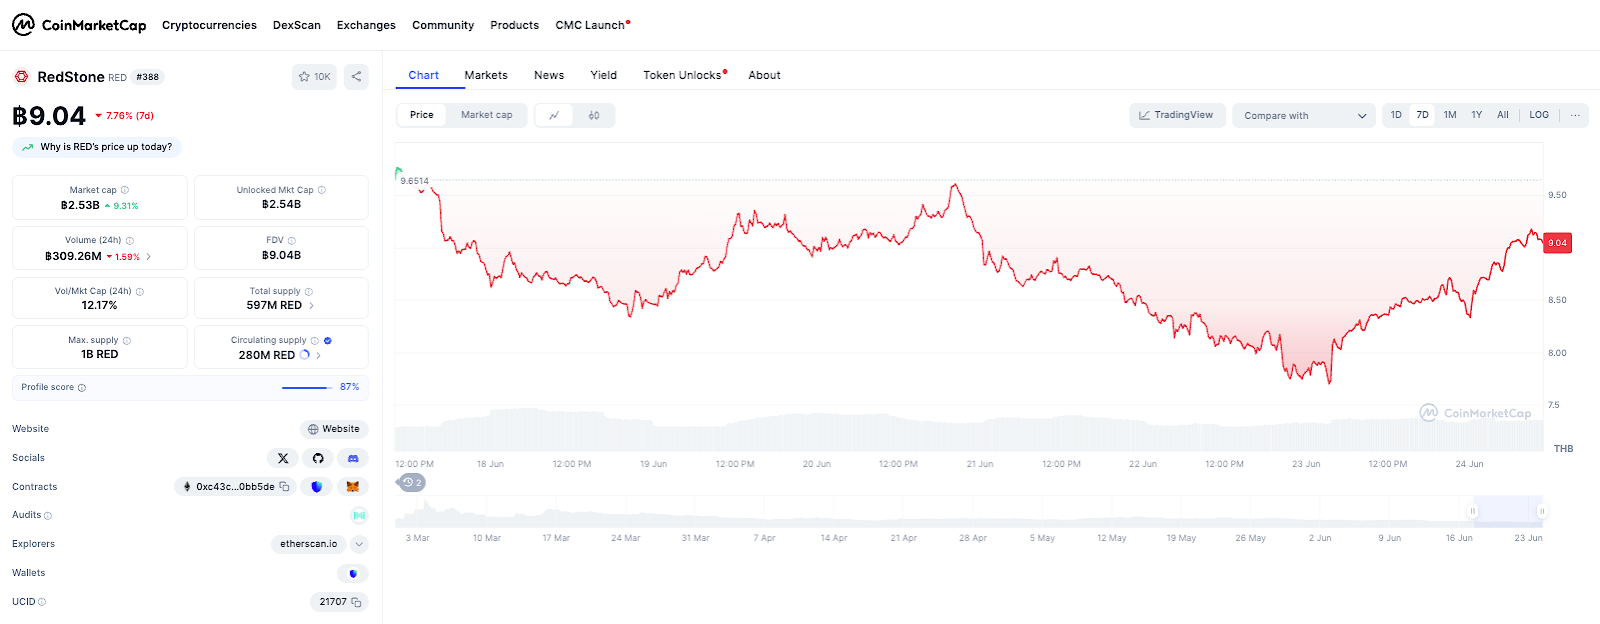The image size is (1600, 624).
Task: Copy the 0xc43c contract address
Action: [x=284, y=487]
